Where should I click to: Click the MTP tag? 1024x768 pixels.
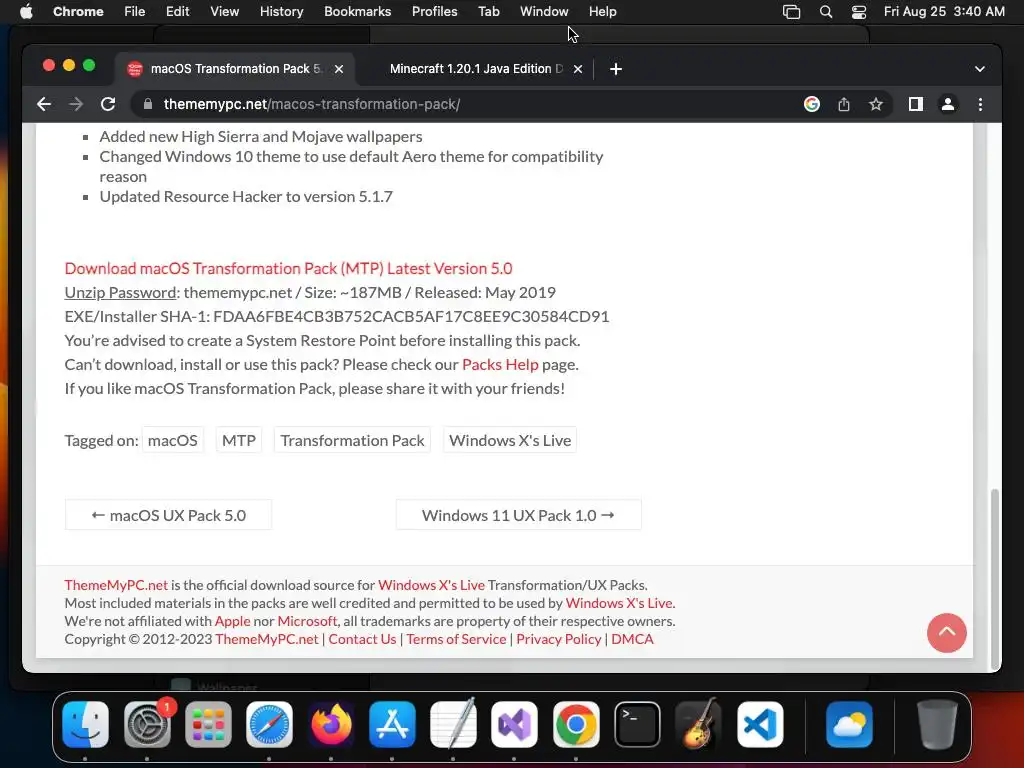tap(239, 440)
